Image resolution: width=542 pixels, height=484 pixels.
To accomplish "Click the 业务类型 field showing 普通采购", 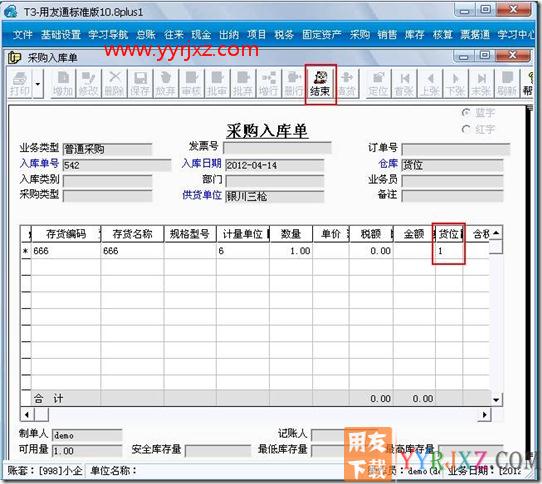I will [x=108, y=149].
